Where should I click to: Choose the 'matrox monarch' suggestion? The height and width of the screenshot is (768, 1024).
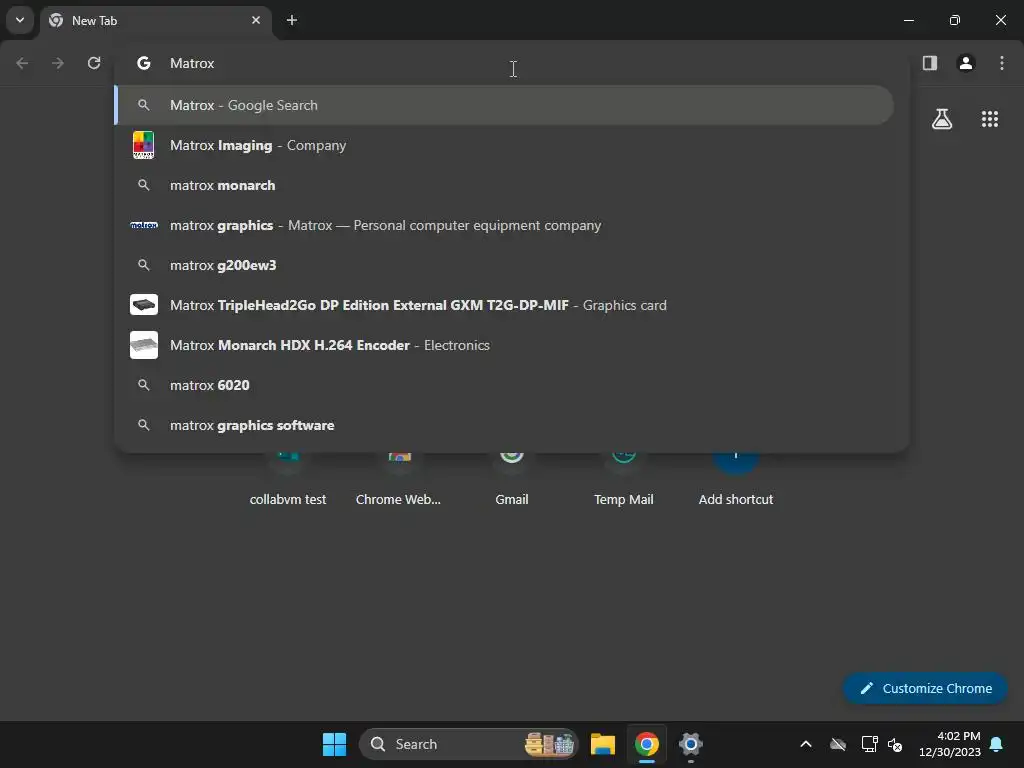(504, 185)
